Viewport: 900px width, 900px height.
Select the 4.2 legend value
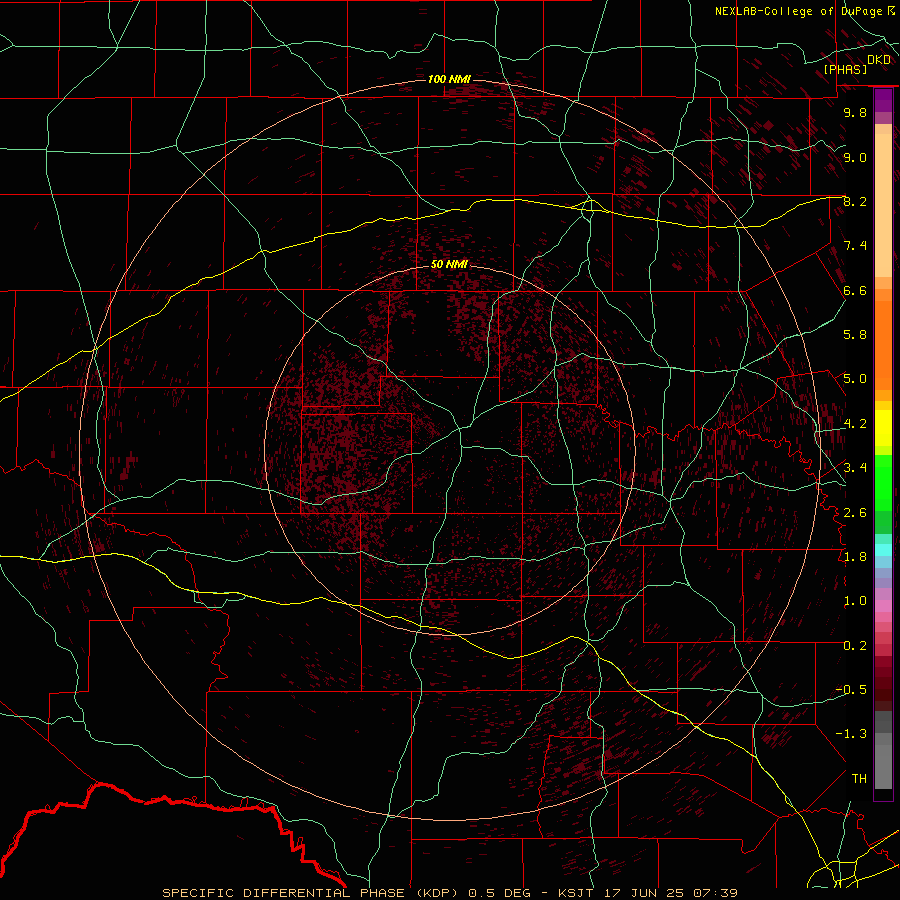855,424
